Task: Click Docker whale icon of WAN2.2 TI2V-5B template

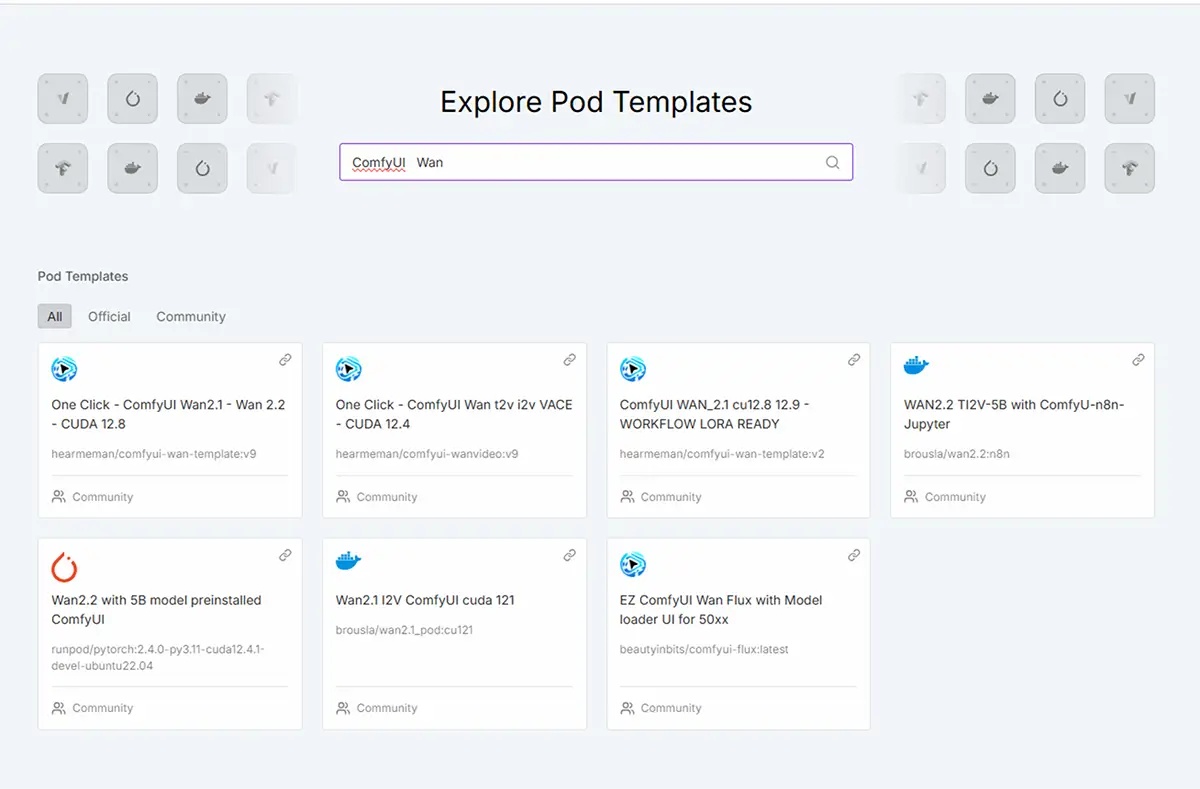Action: (916, 366)
